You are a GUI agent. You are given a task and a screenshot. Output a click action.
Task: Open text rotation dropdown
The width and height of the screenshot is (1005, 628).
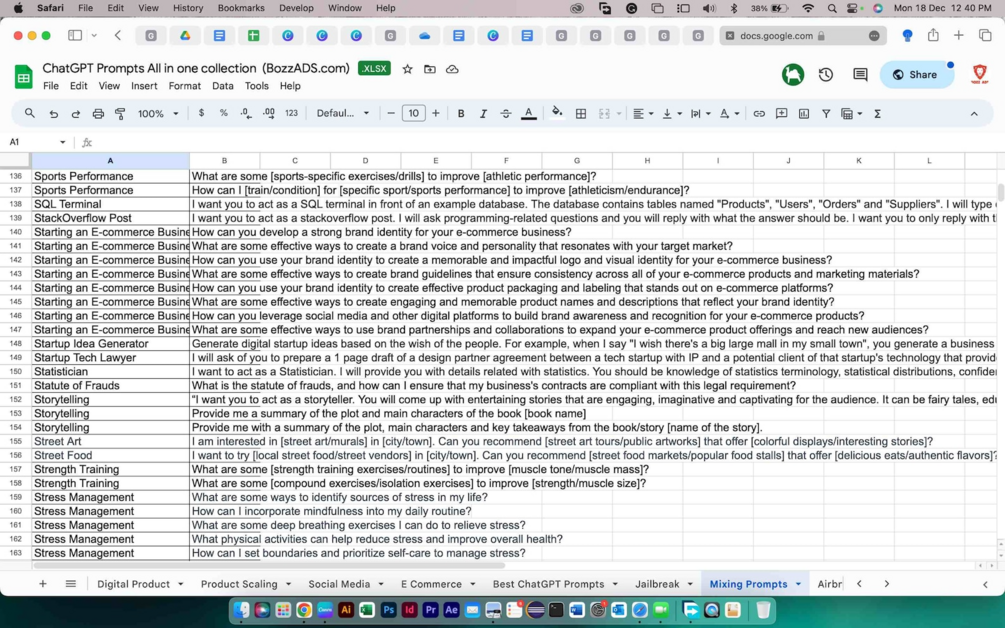point(729,113)
